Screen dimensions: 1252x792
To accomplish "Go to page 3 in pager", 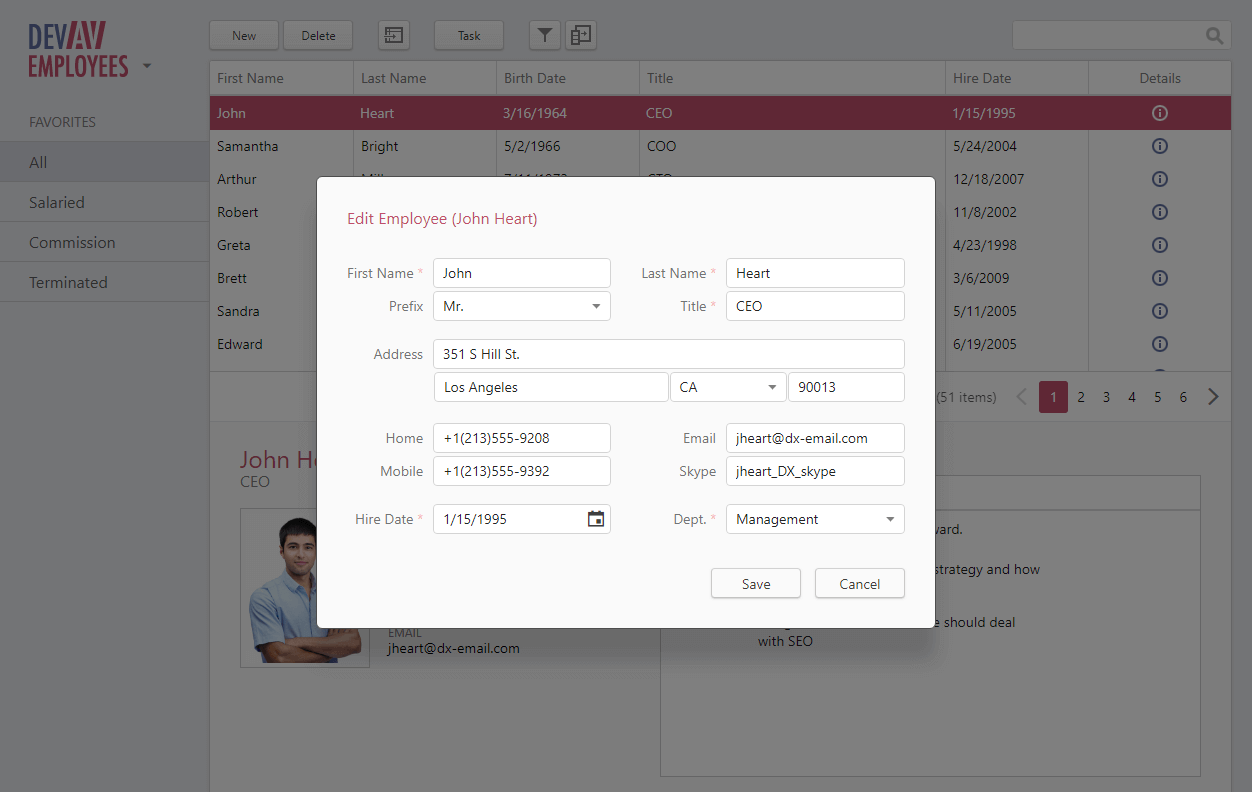I will point(1106,397).
